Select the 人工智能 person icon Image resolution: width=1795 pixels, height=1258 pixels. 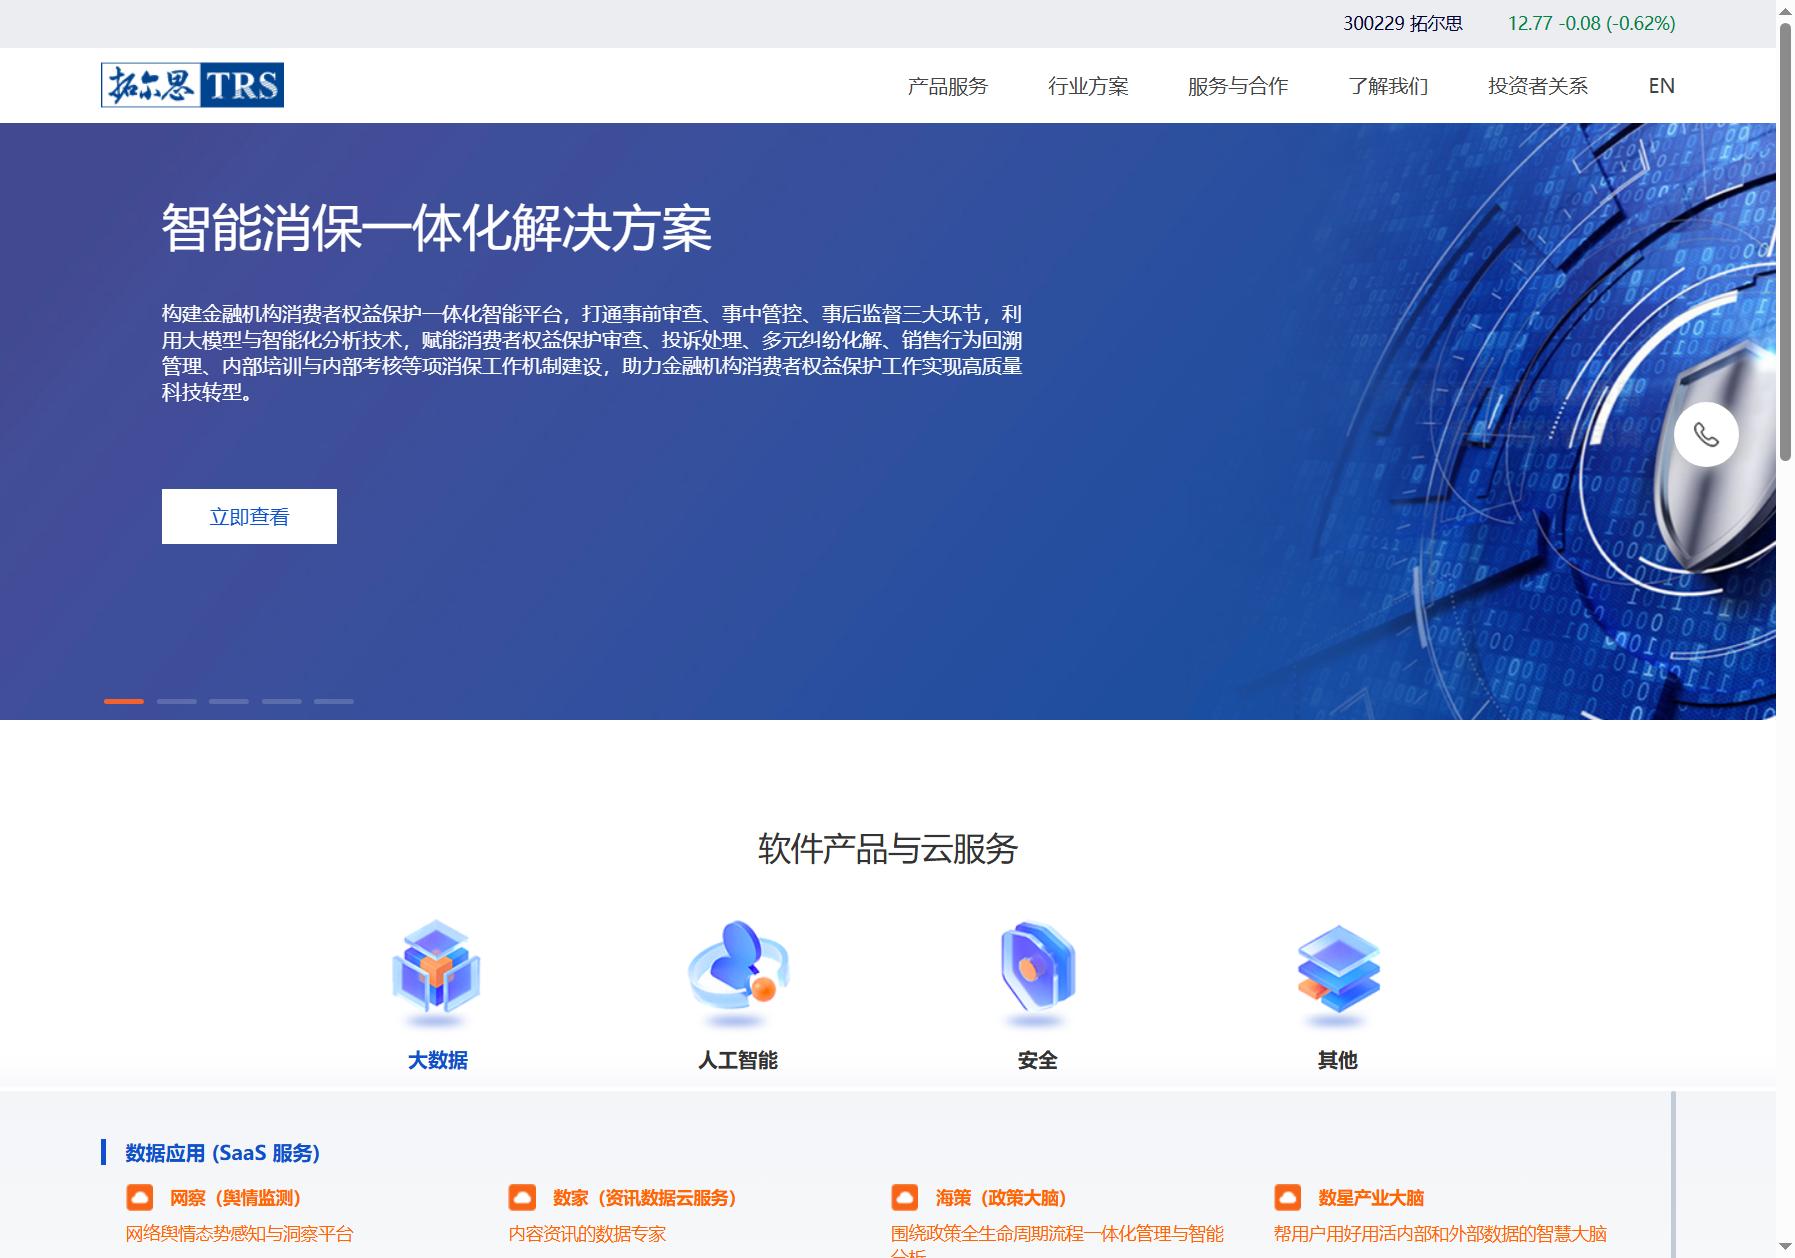click(x=738, y=973)
